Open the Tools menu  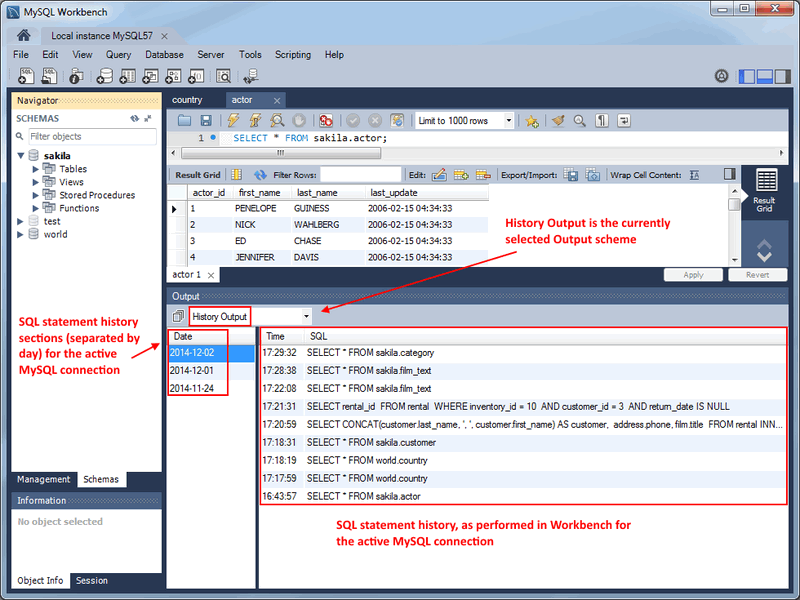[250, 55]
